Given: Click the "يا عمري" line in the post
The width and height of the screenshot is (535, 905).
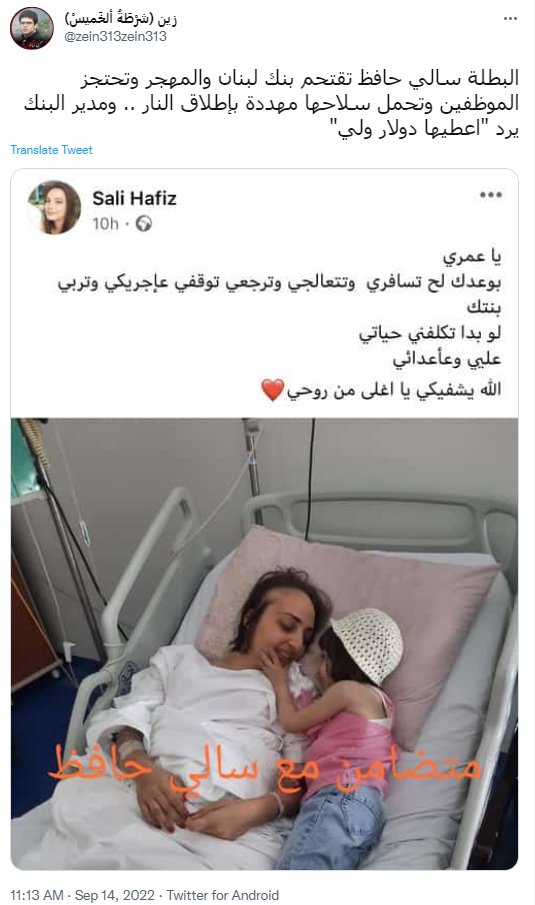Looking at the screenshot, I should [x=472, y=257].
